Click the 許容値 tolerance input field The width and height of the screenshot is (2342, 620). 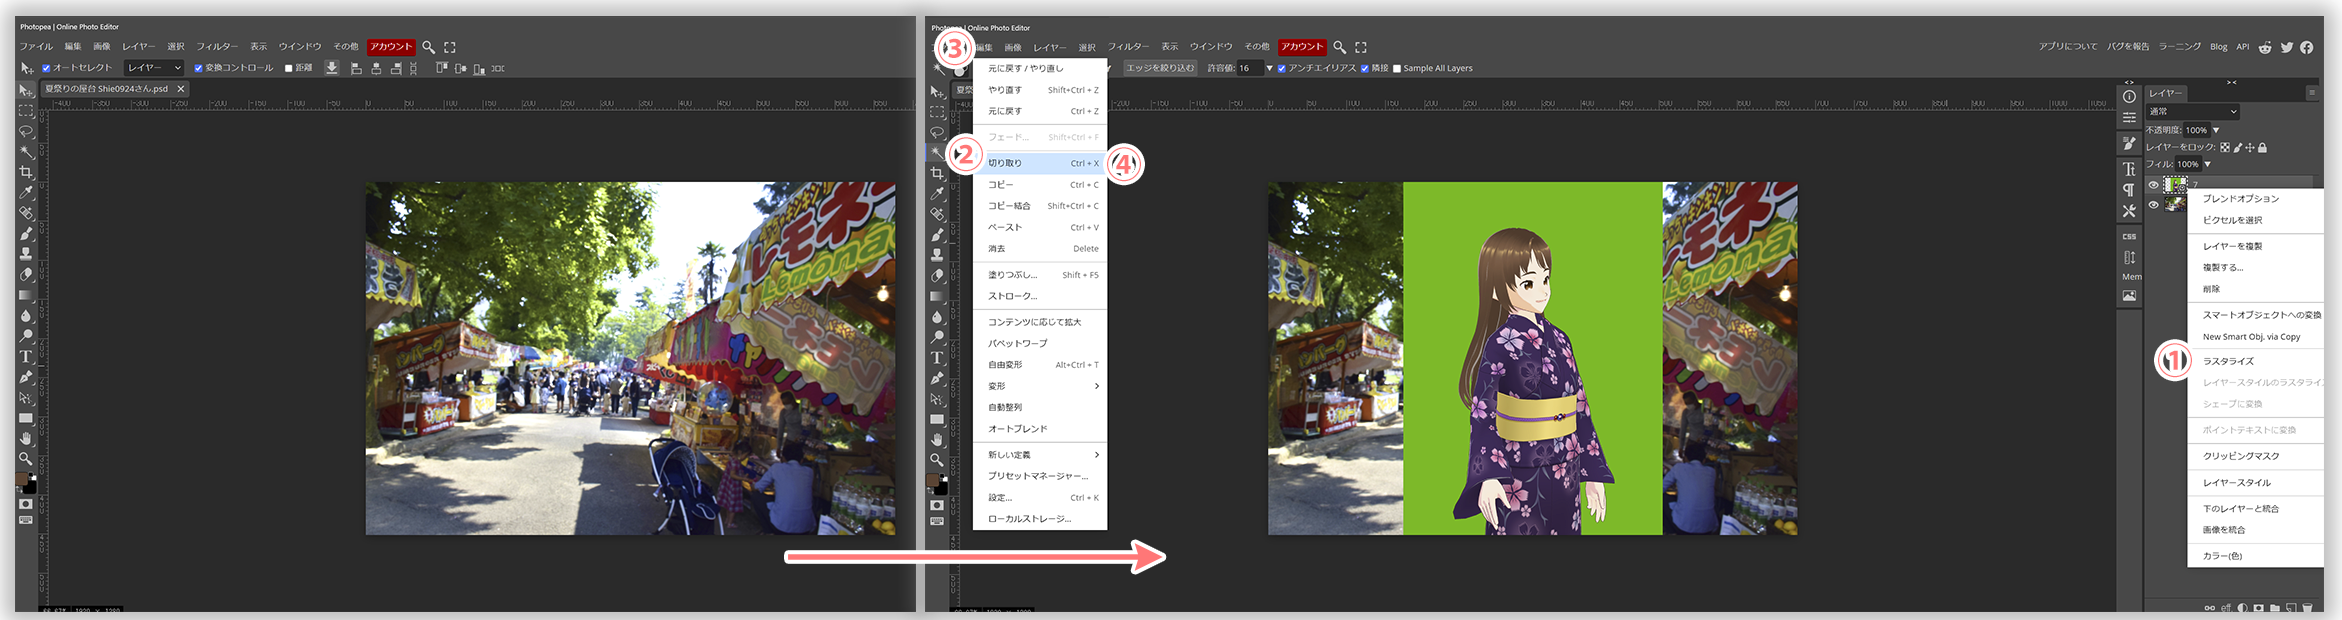tap(1249, 68)
